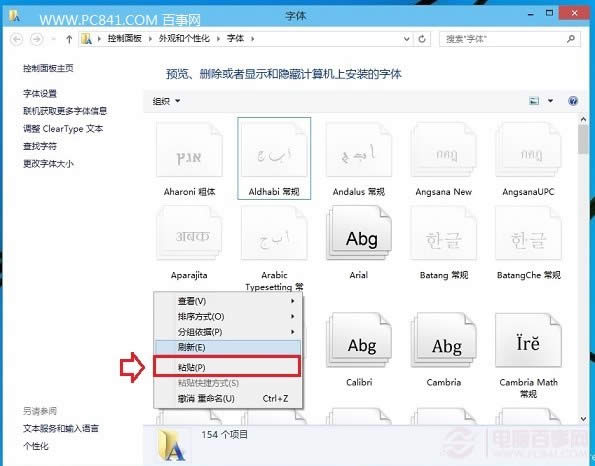Click 控制面板 in breadcrumb path
The image size is (595, 466).
click(124, 39)
